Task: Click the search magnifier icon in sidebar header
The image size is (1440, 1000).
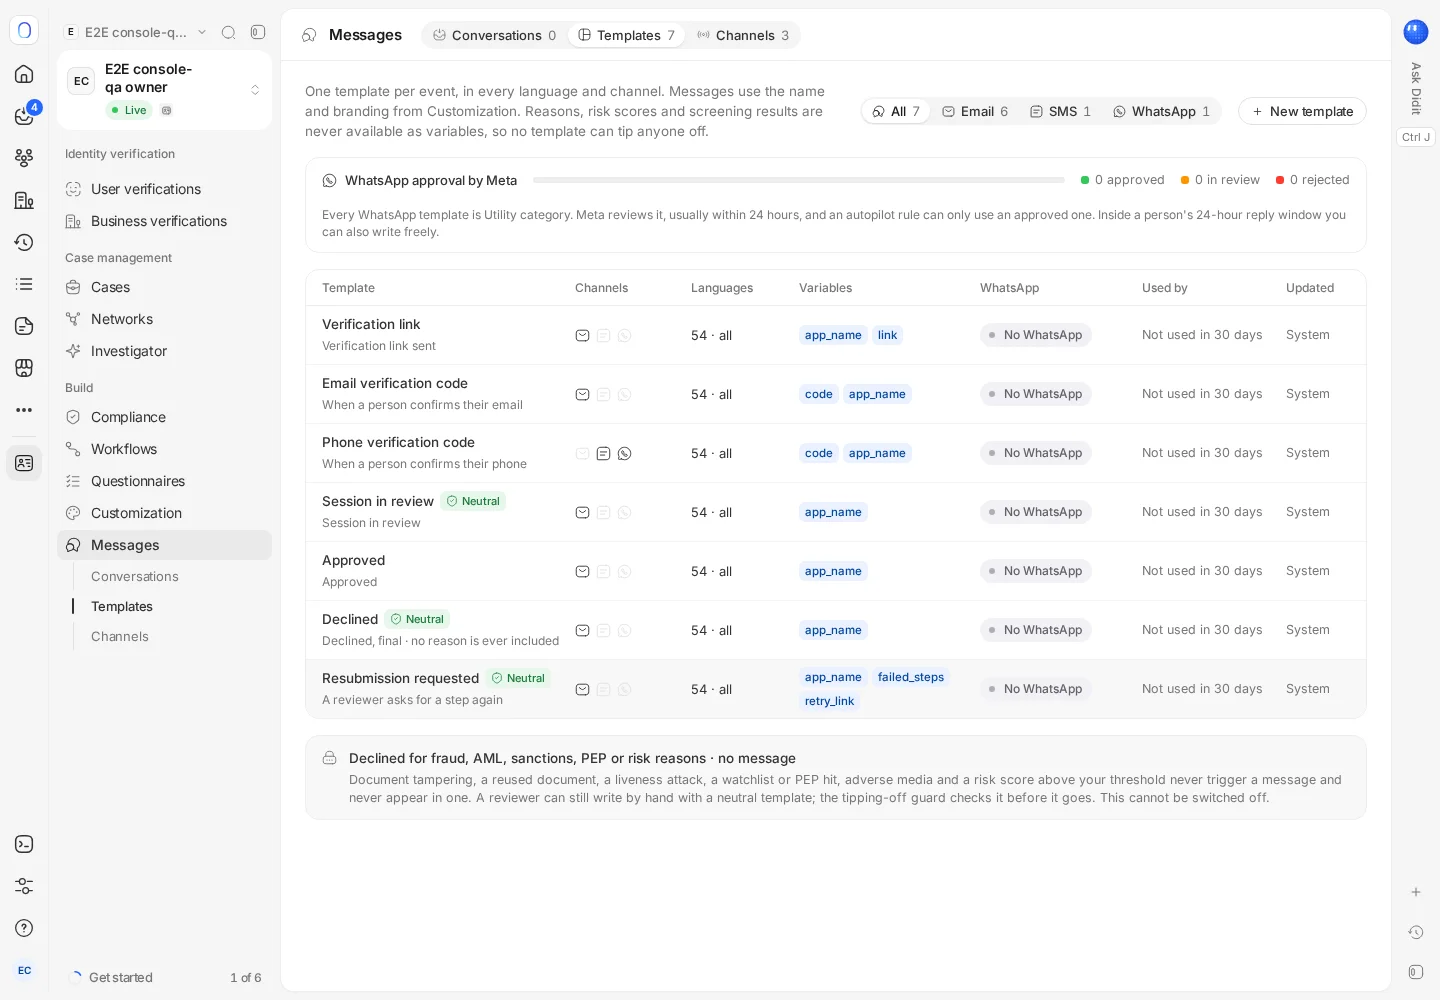Action: click(228, 32)
